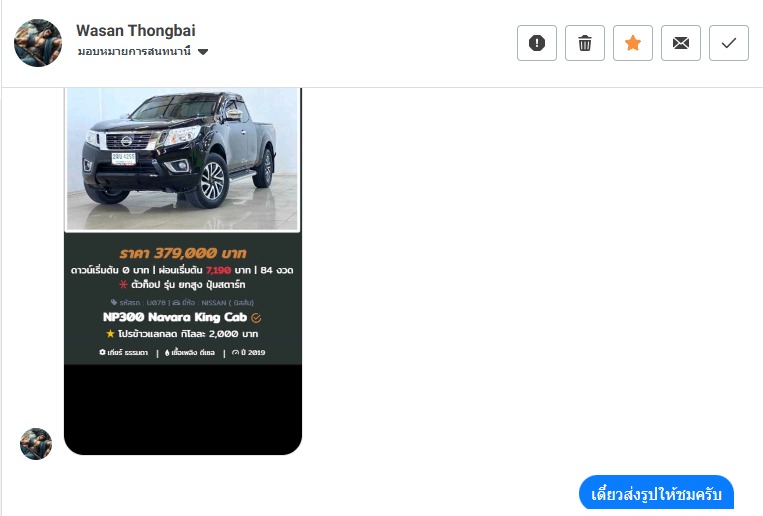763x516 pixels.
Task: Open the มอบหมายการสนทนานี้ assignment menu label
Action: [134, 51]
